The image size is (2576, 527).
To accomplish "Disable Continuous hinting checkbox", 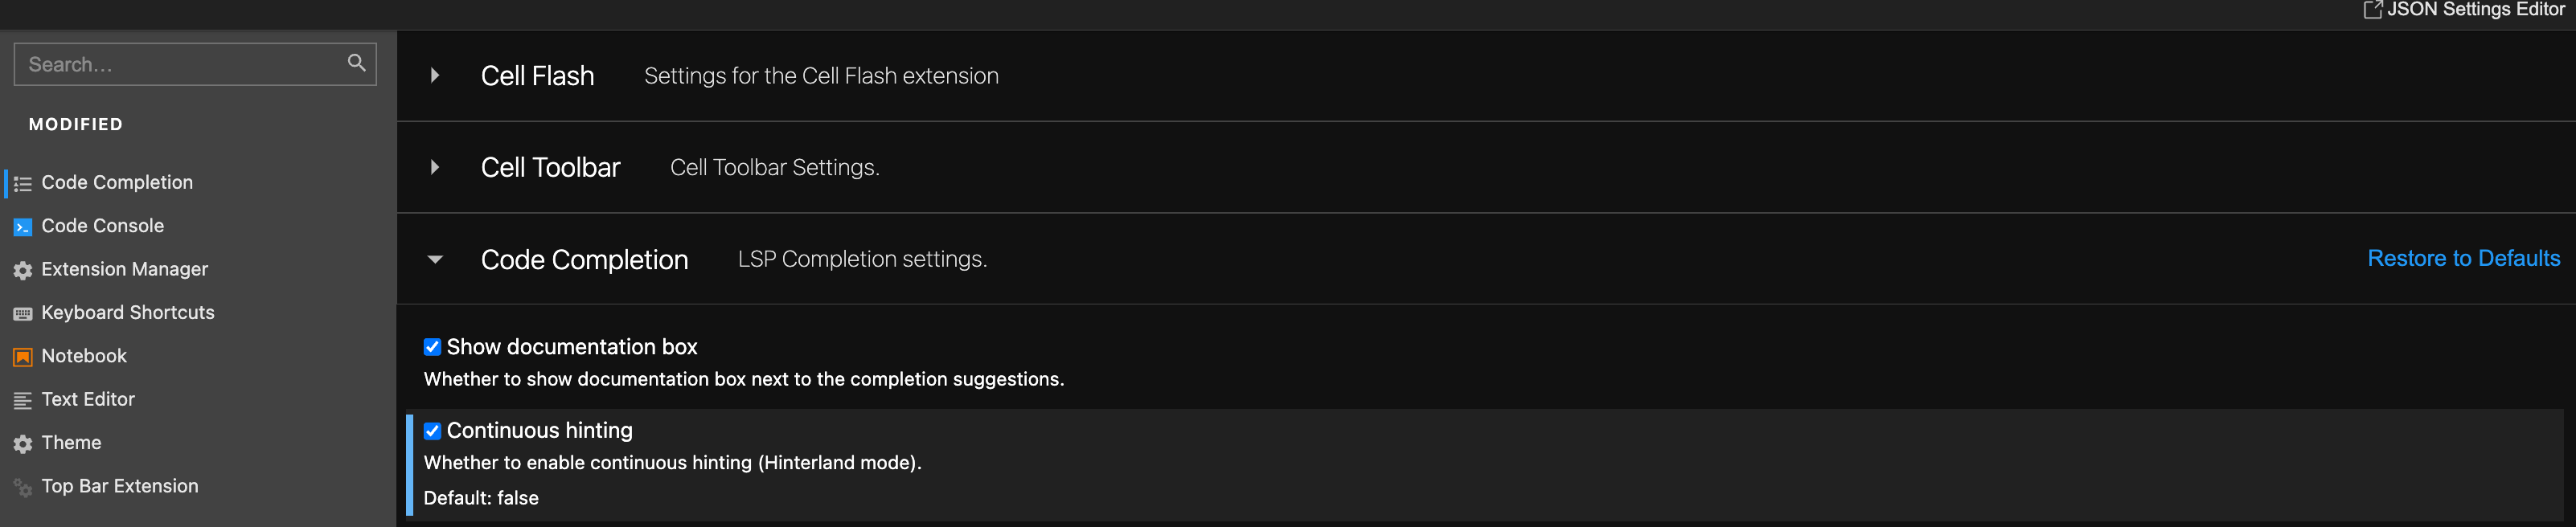I will (432, 431).
